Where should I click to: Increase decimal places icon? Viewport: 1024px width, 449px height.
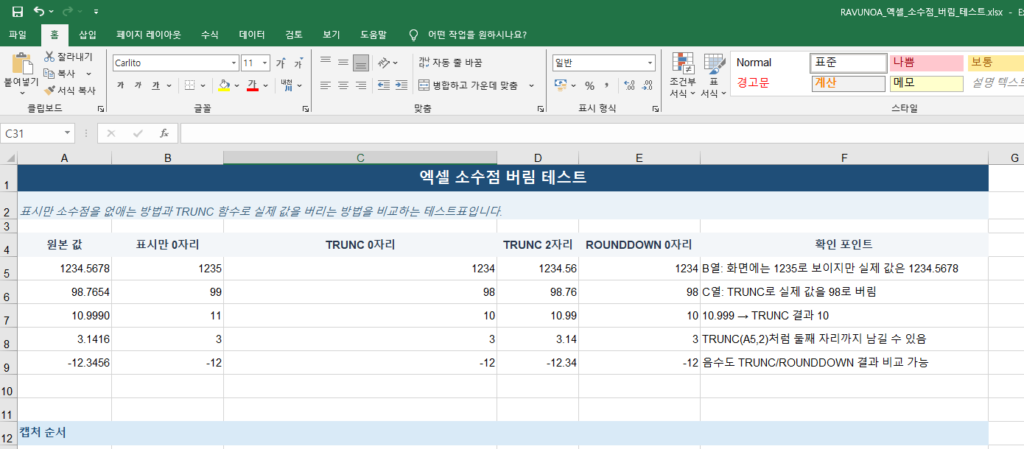click(630, 85)
